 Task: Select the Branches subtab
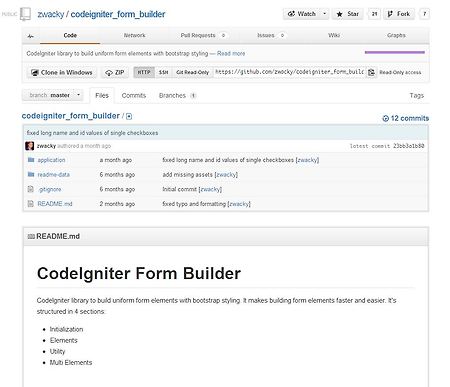pyautogui.click(x=177, y=96)
